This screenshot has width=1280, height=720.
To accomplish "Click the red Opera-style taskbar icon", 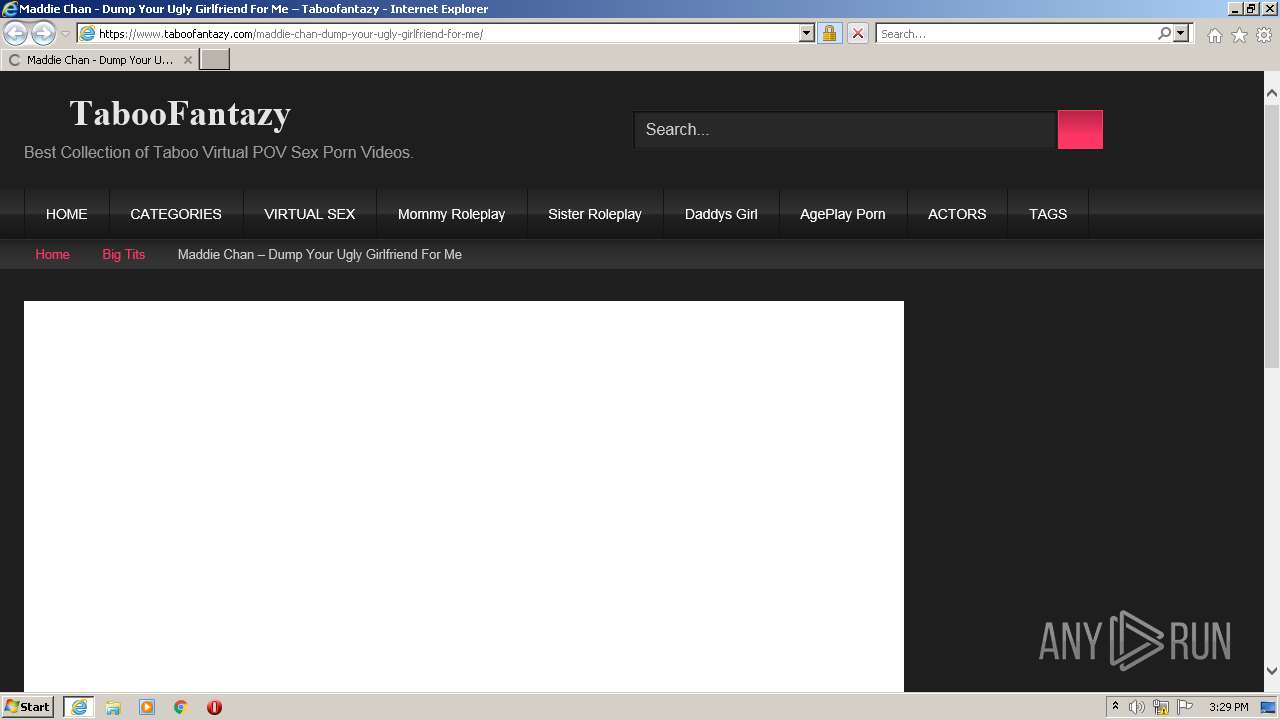I will point(214,707).
